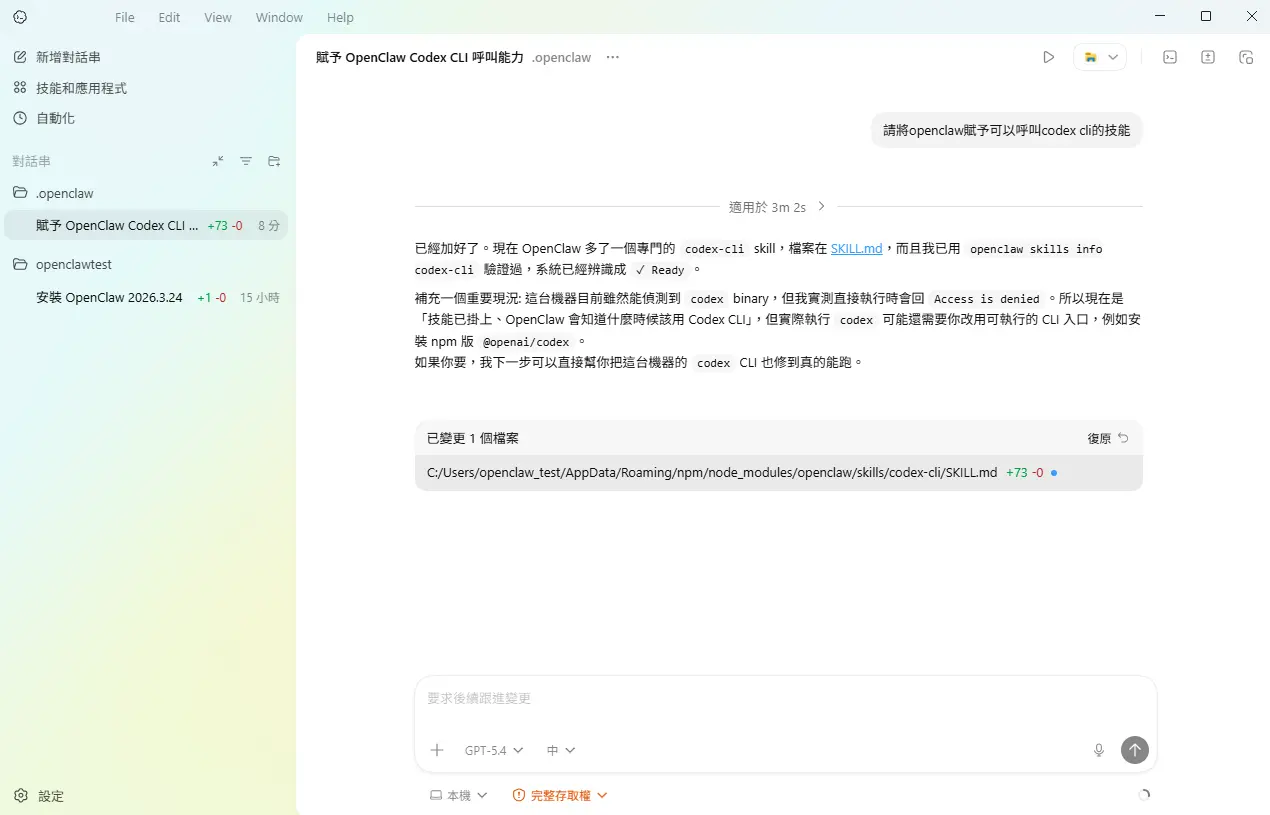This screenshot has width=1270, height=815.
Task: Click the microphone voice input icon
Action: pos(1098,750)
